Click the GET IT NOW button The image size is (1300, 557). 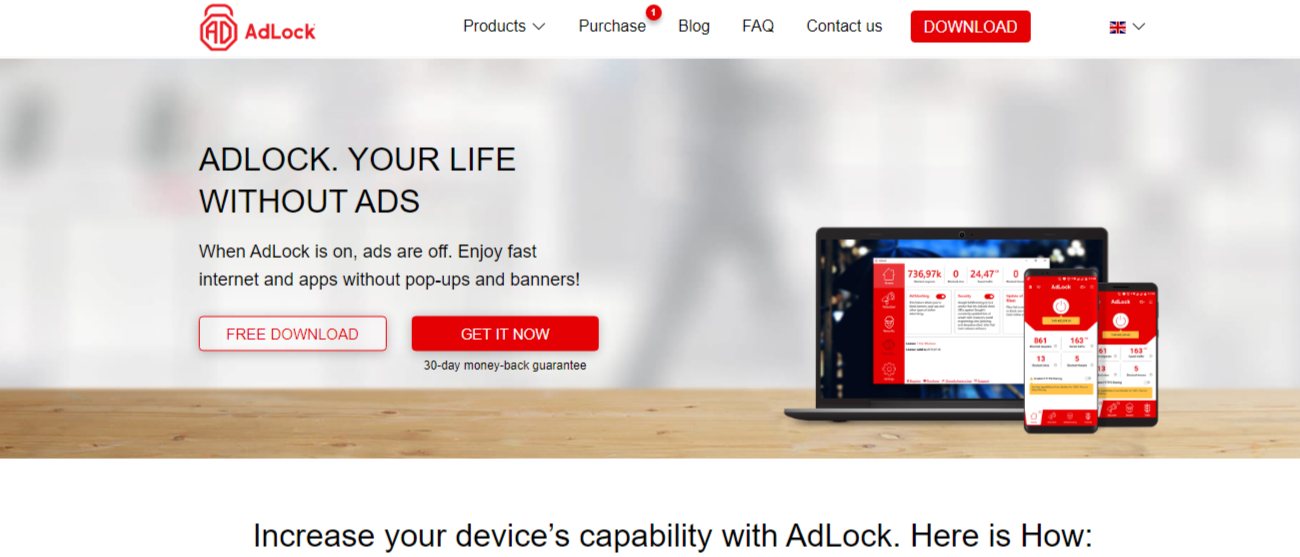point(505,334)
